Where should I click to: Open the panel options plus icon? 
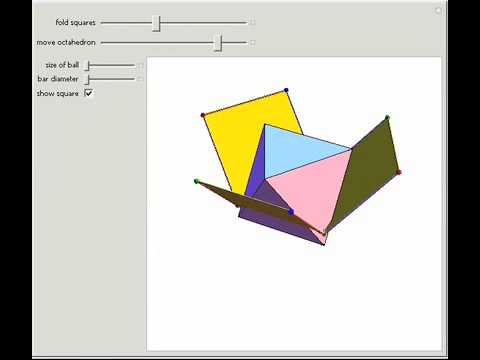438,11
